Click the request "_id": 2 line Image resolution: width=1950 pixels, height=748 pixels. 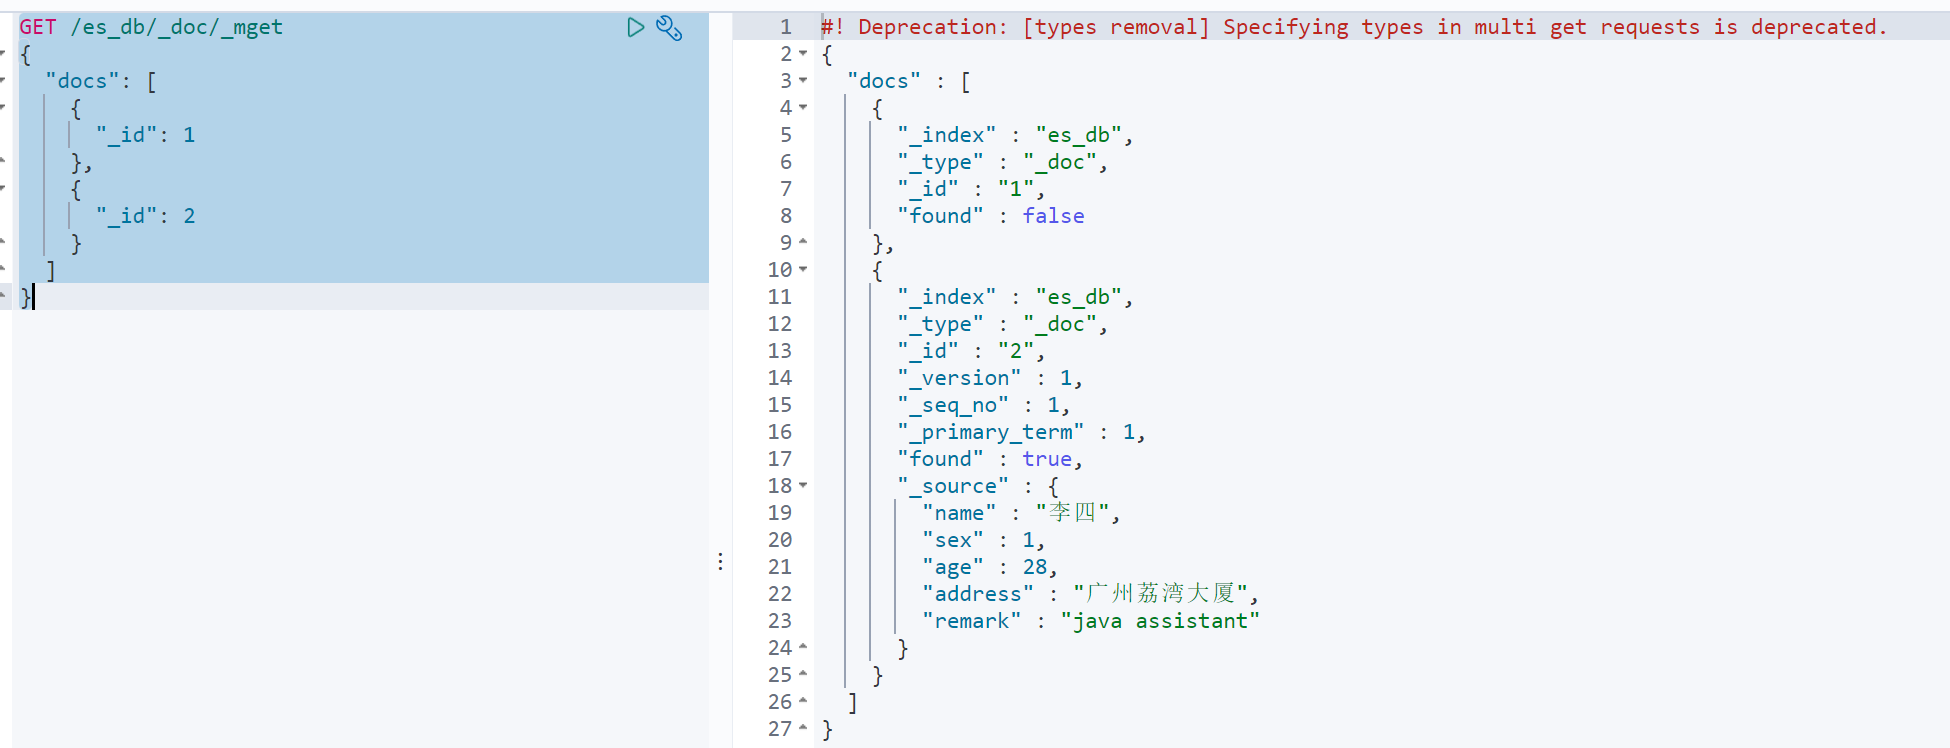[145, 216]
